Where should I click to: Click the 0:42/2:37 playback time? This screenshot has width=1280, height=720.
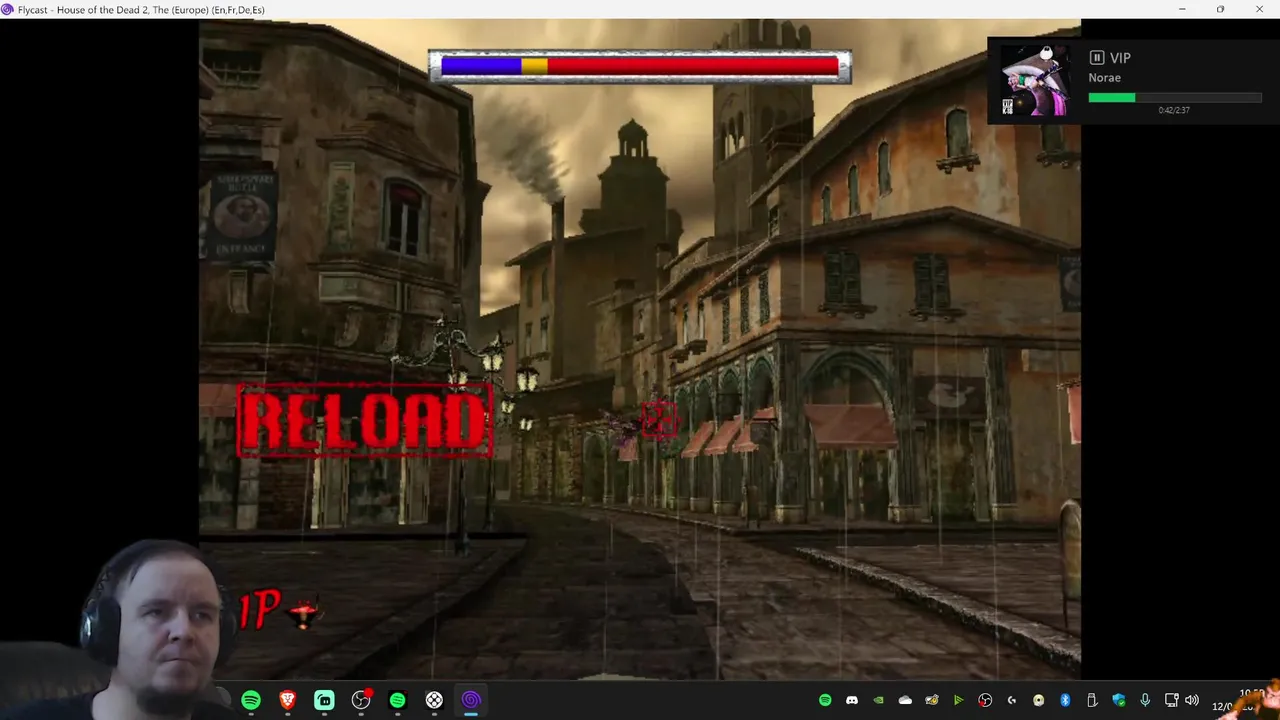pos(1174,110)
